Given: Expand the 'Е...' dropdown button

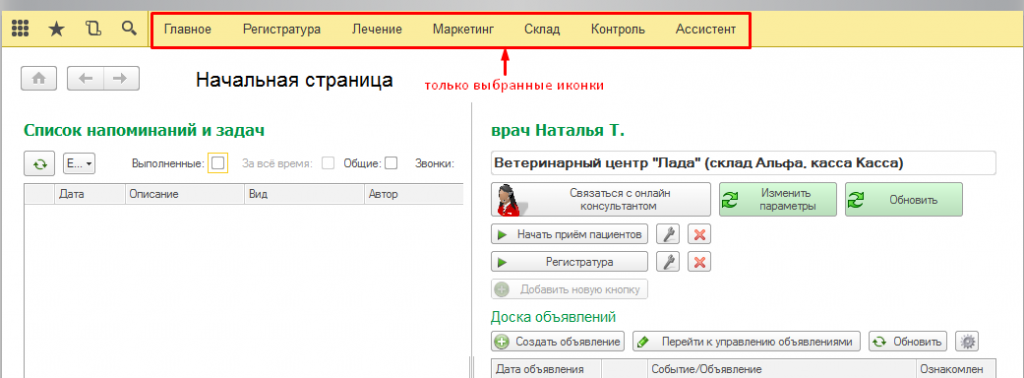Looking at the screenshot, I should 79,163.
